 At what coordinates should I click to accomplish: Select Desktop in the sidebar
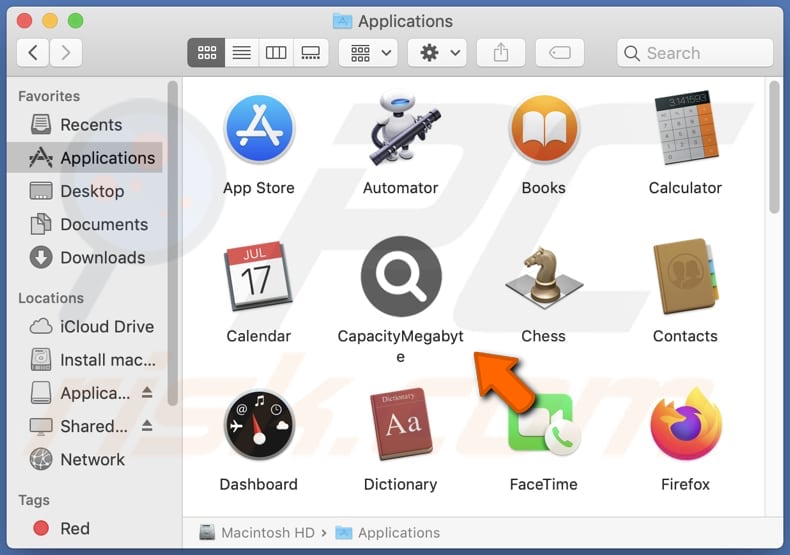pyautogui.click(x=86, y=191)
